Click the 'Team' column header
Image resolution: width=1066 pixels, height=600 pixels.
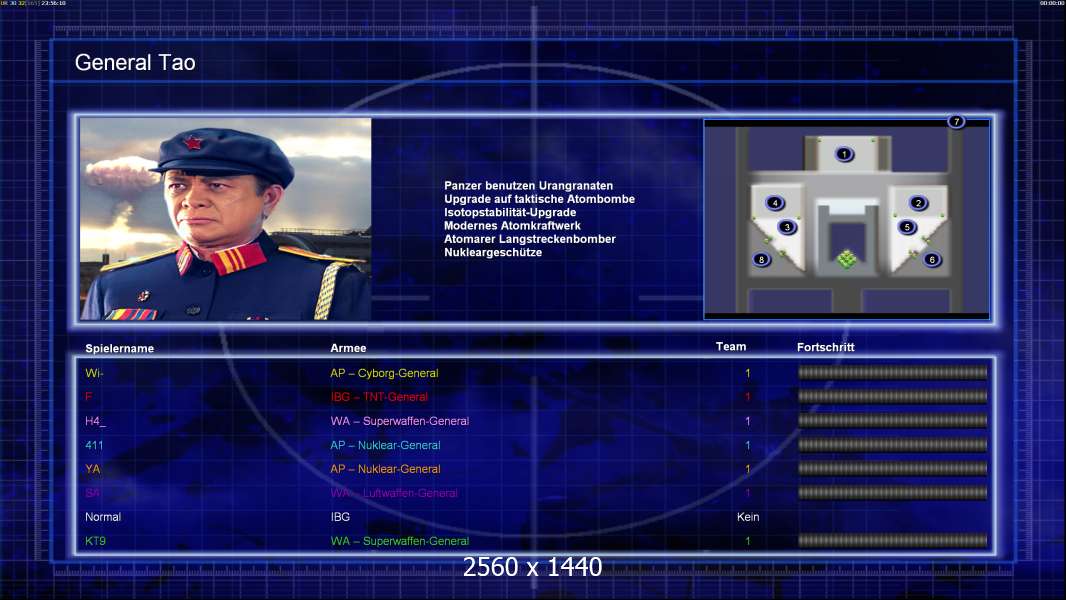pos(731,347)
